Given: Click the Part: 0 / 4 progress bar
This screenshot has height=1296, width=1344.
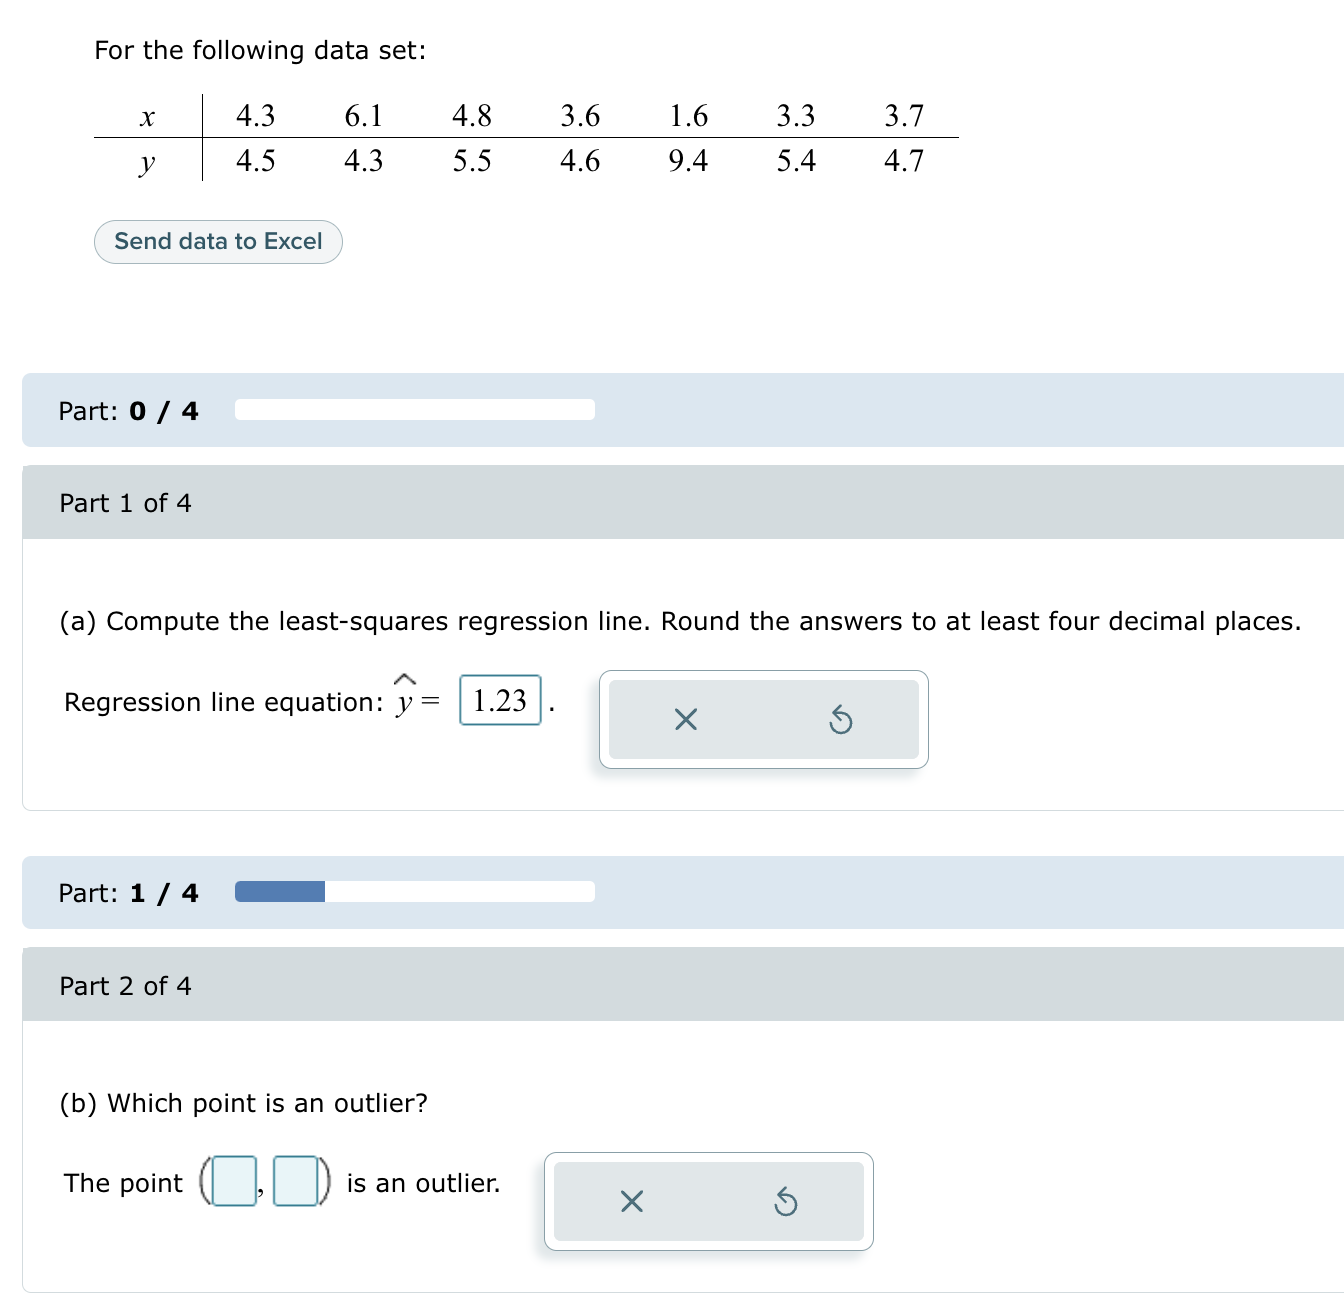Looking at the screenshot, I should 414,410.
